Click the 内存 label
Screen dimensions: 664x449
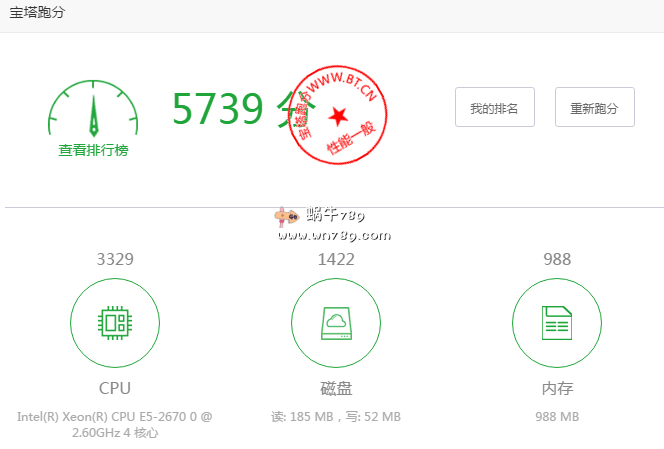pos(557,388)
